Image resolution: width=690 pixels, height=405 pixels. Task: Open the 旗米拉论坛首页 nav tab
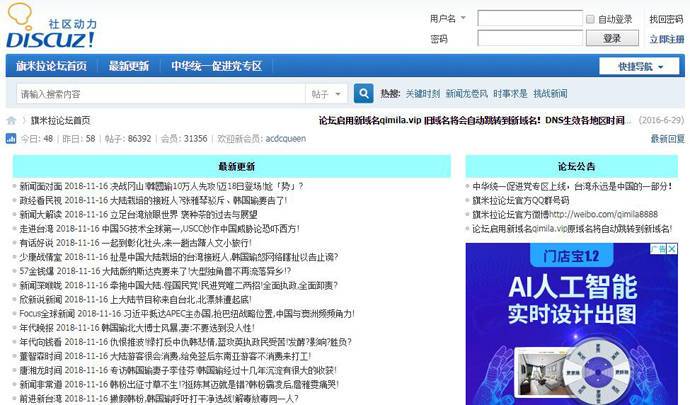pos(51,67)
